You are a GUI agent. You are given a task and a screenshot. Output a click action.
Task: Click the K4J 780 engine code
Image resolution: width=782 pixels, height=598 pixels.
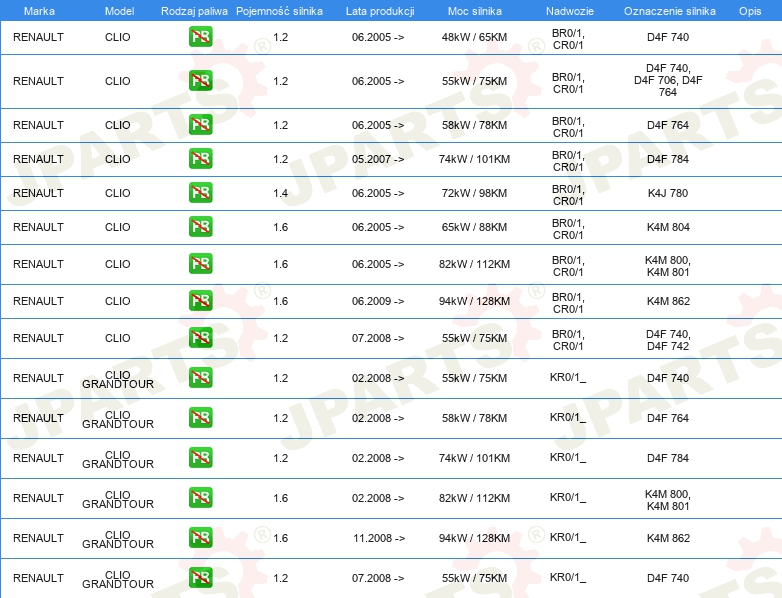(x=668, y=193)
